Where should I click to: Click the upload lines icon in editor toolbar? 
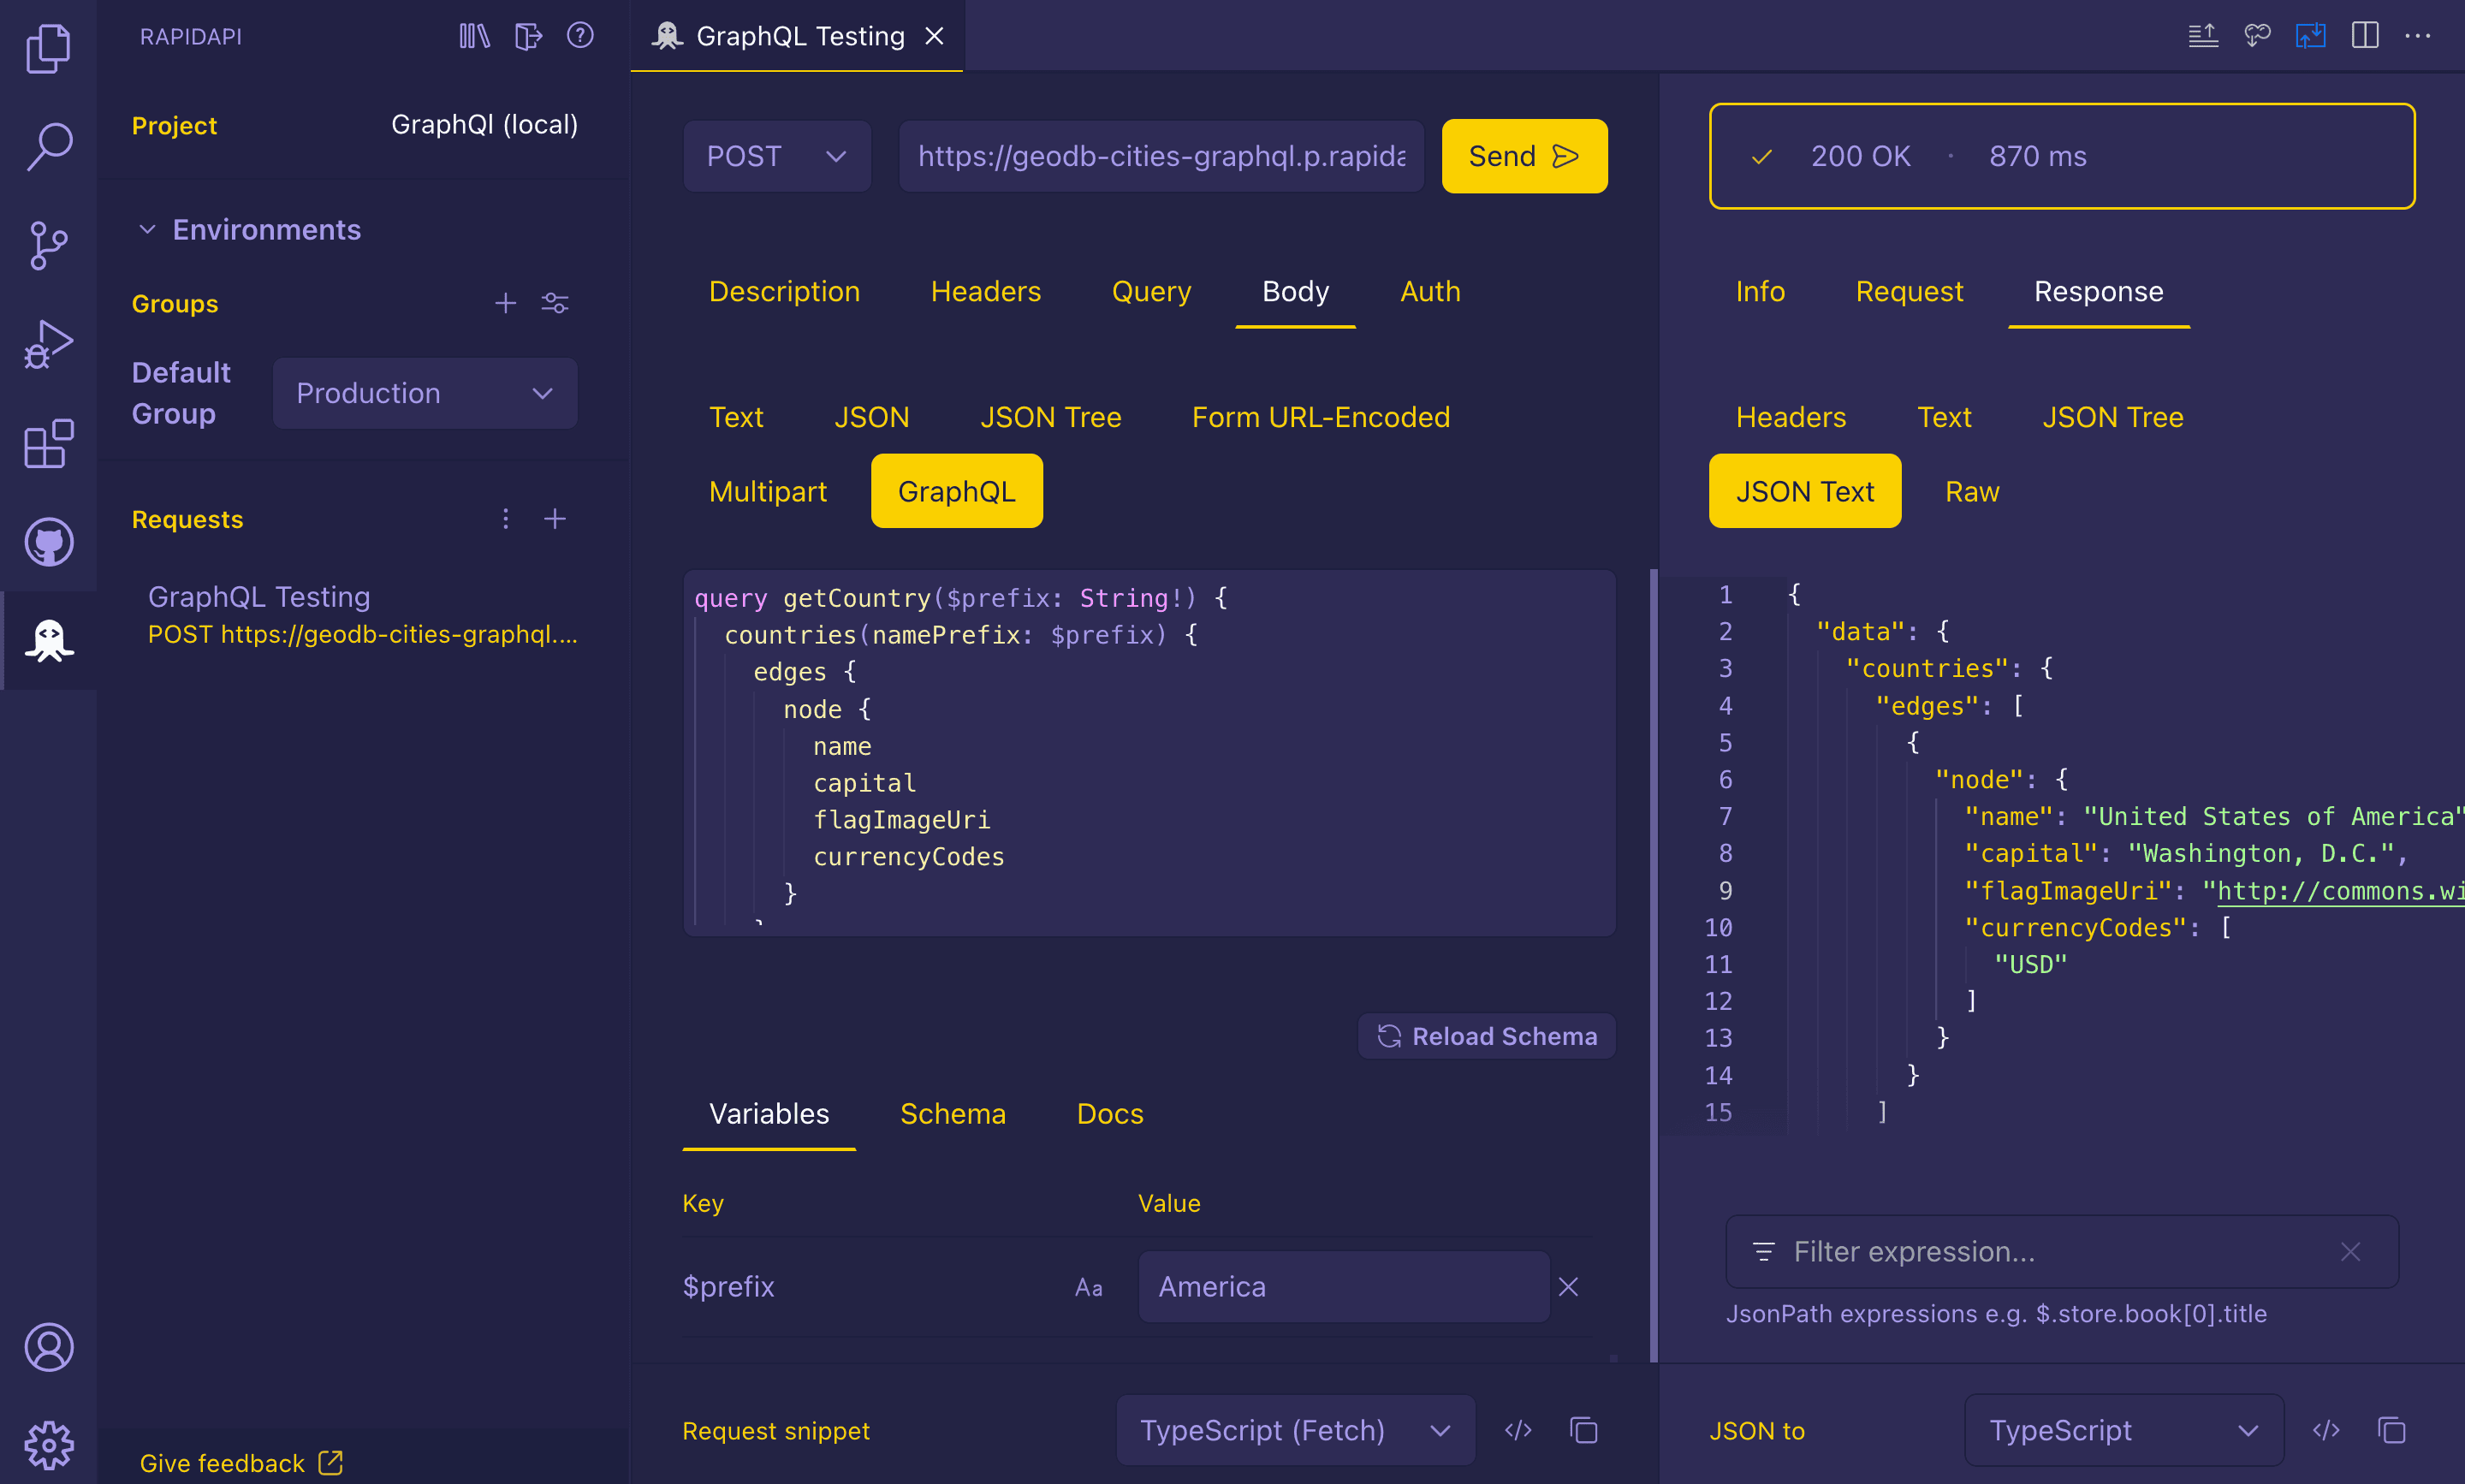2203,36
